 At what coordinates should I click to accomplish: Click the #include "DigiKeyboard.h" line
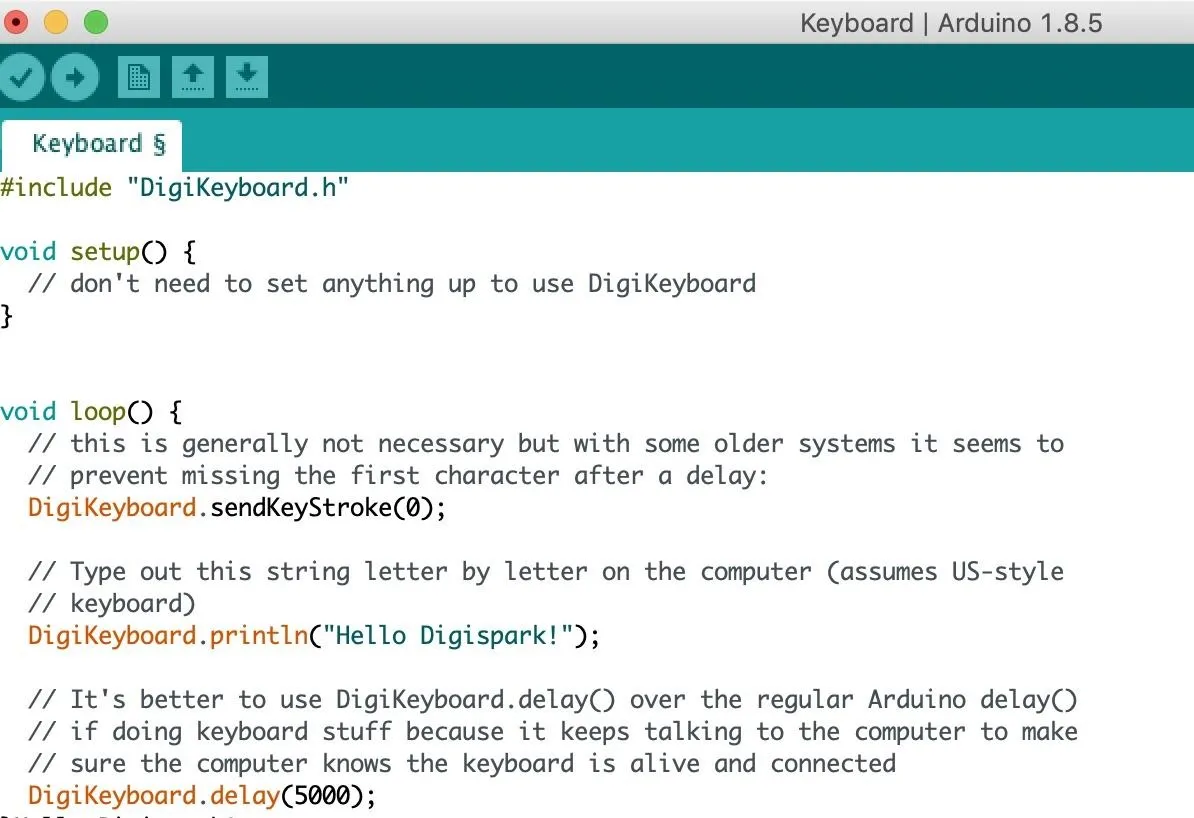[x=174, y=187]
